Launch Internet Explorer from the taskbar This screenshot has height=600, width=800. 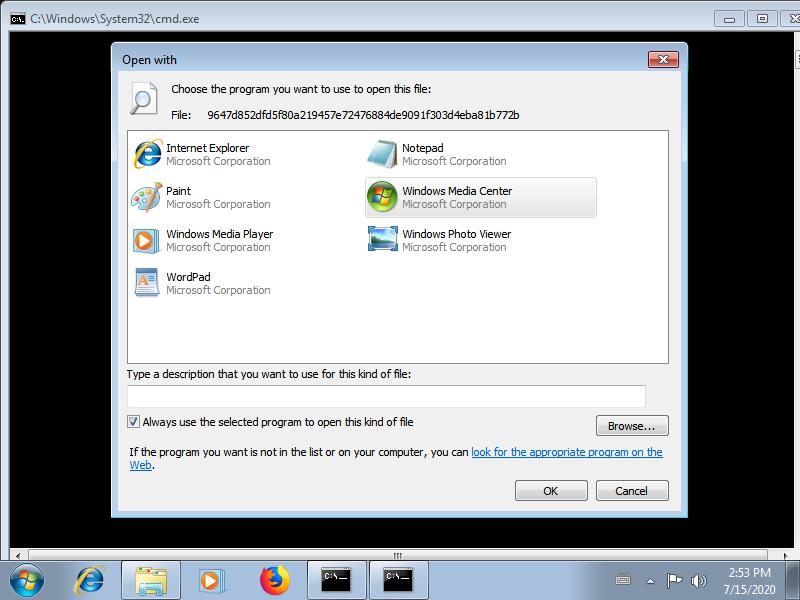tap(90, 581)
